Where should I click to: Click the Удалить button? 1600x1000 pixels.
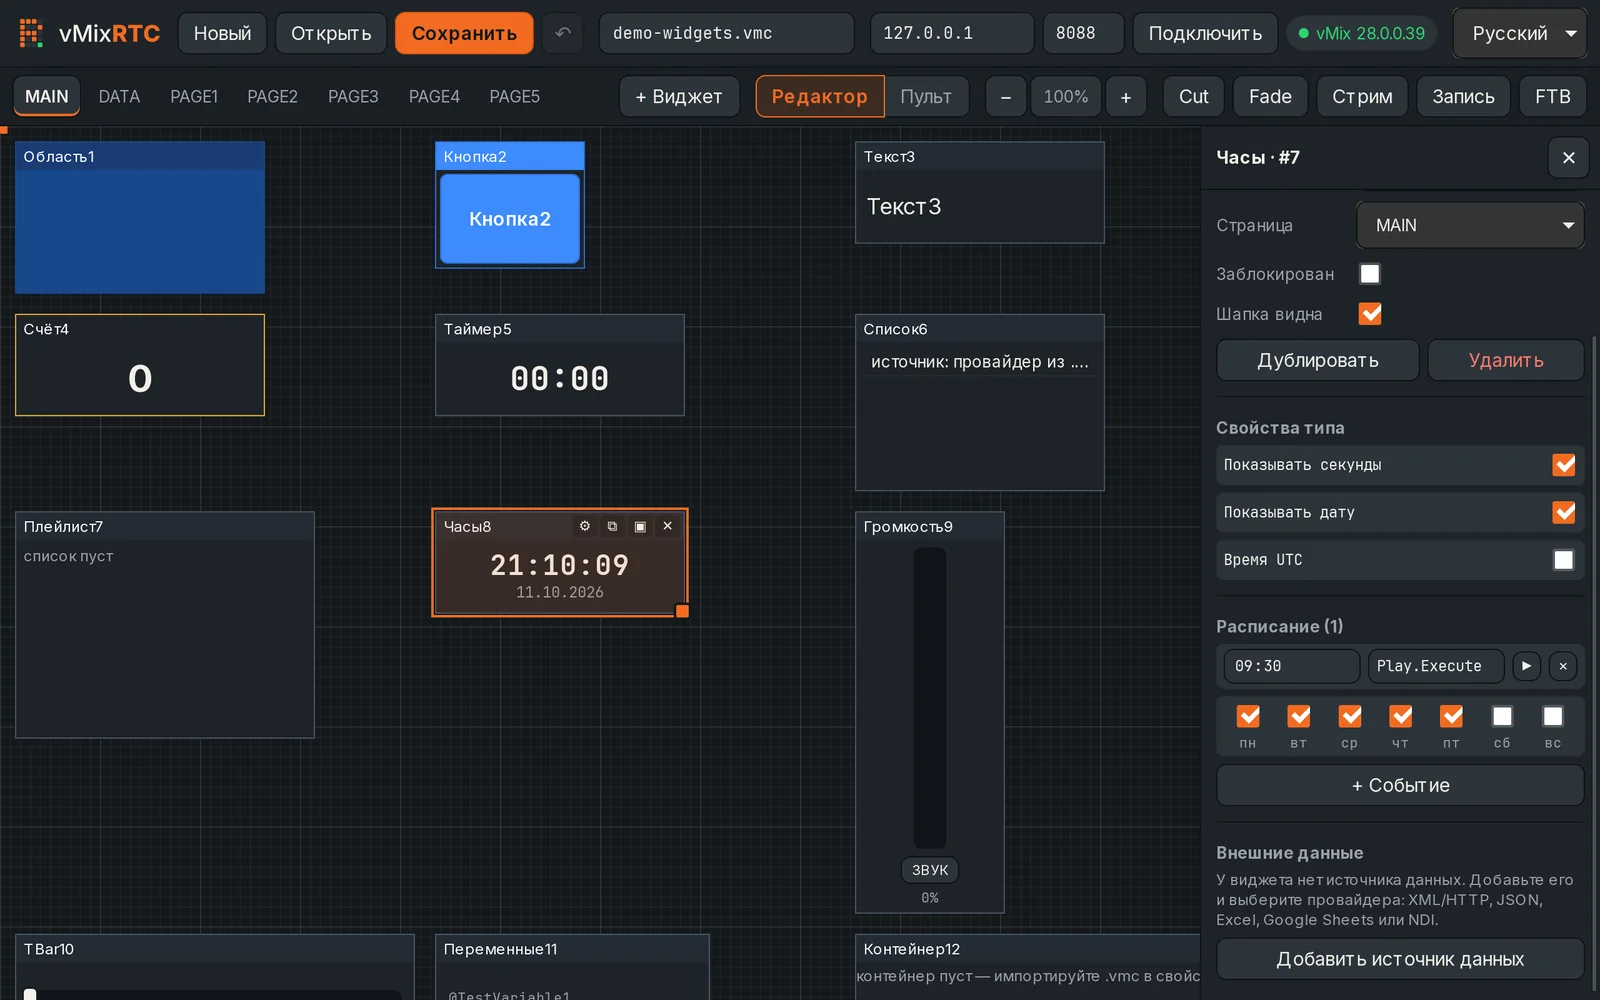point(1506,360)
